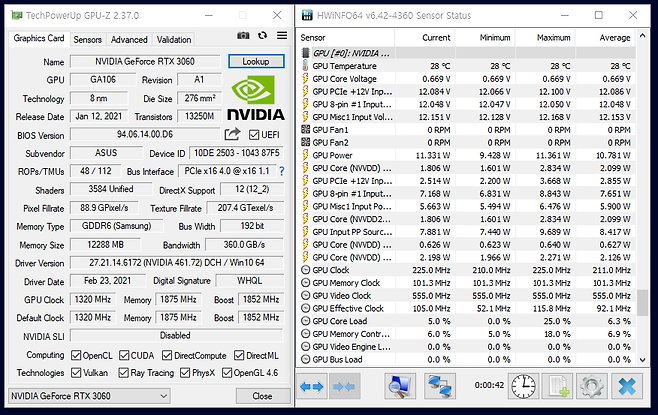Click the Device ID value field

[x=237, y=153]
